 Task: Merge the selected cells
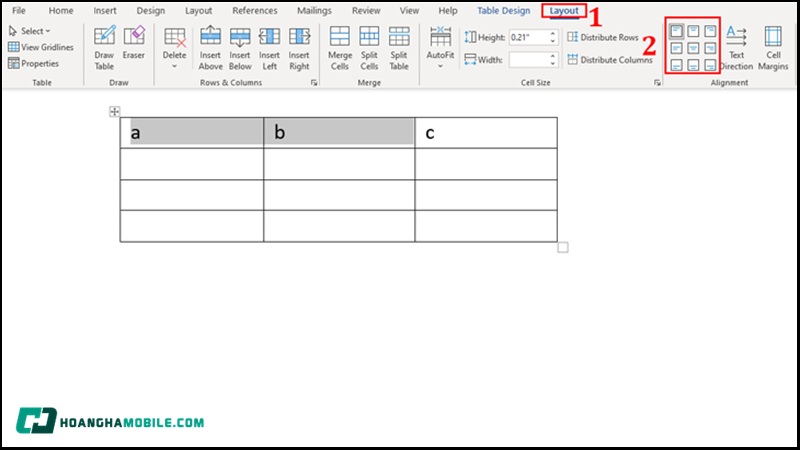pyautogui.click(x=340, y=48)
